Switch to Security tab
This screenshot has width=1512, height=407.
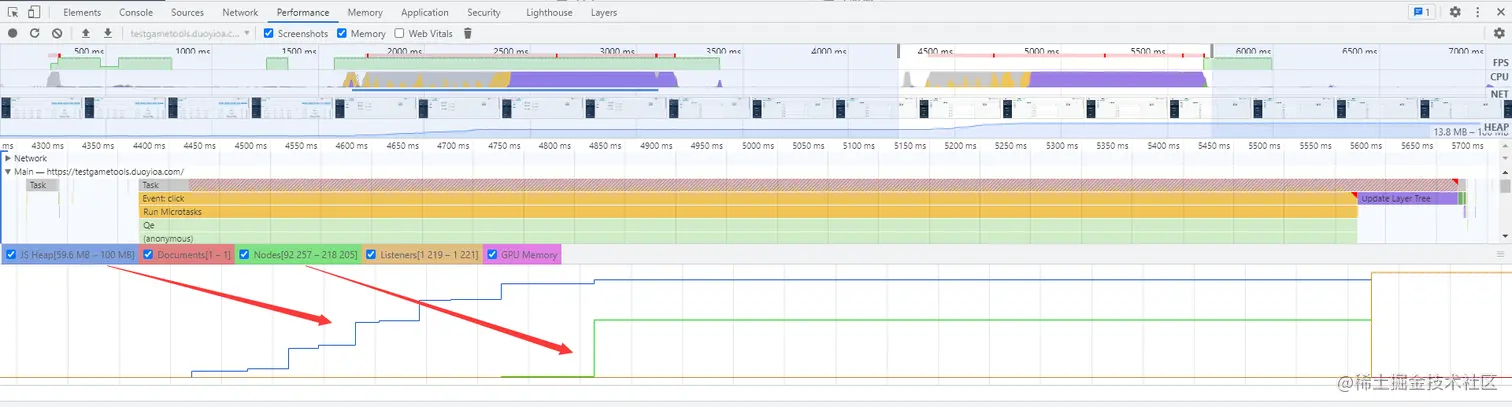click(484, 12)
